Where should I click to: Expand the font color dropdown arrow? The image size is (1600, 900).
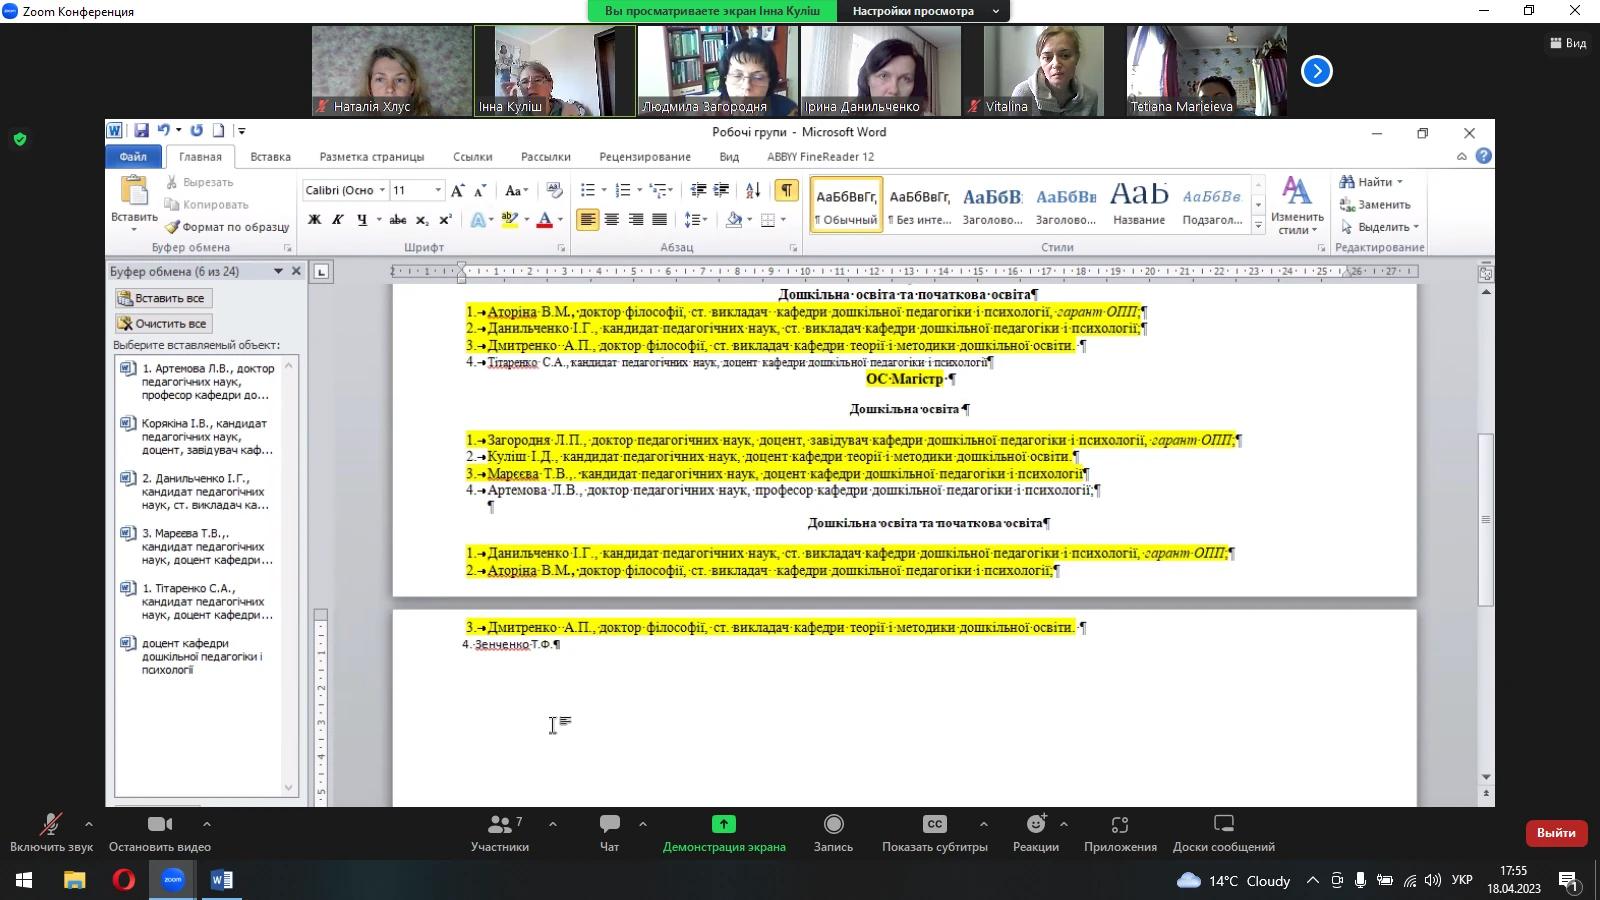[560, 220]
